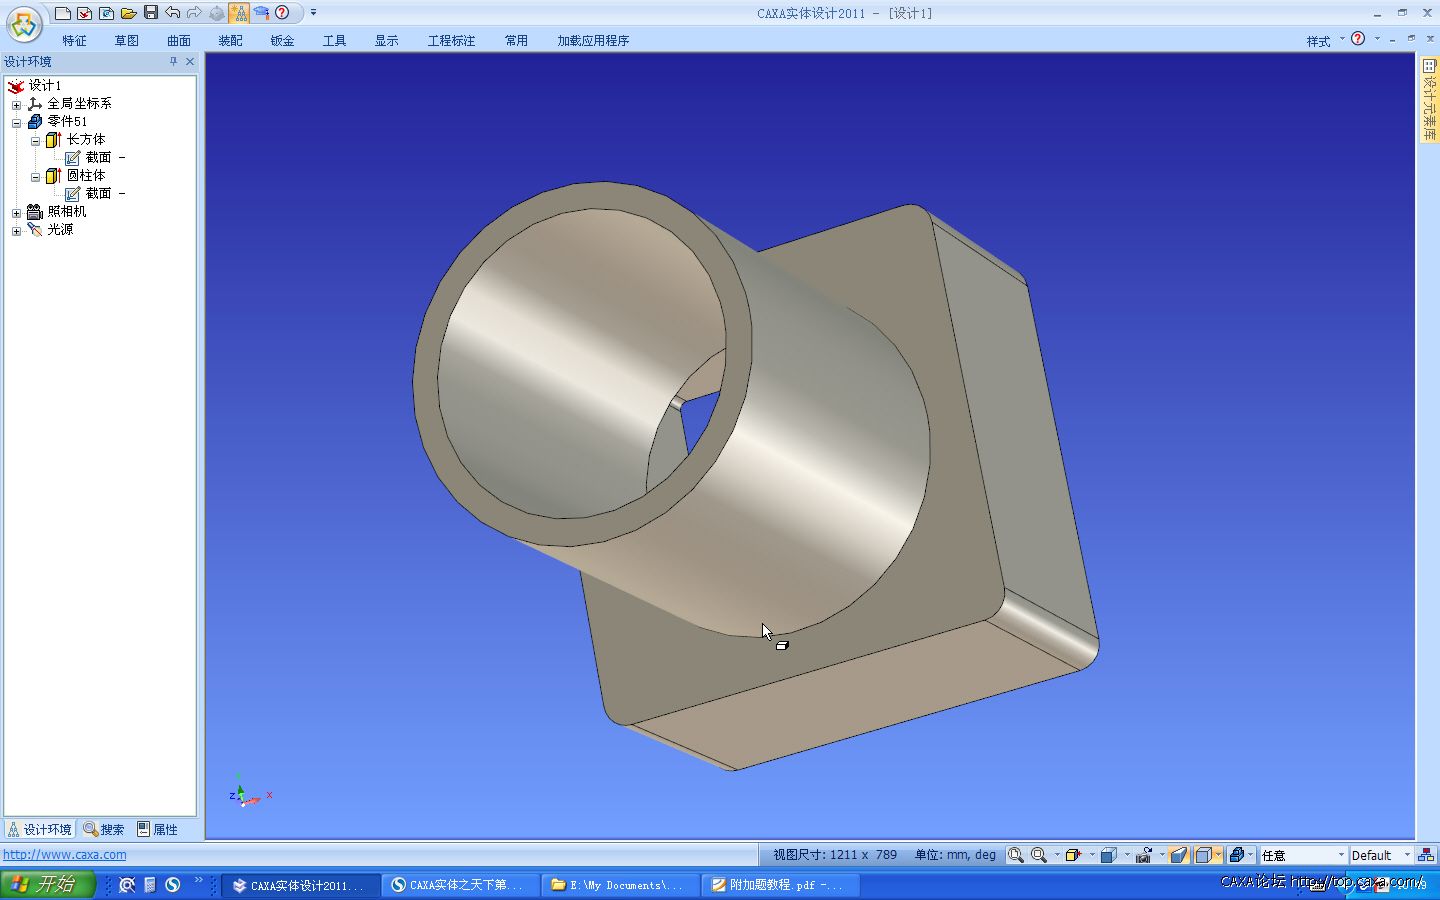The height and width of the screenshot is (900, 1440).
Task: Collapse the 零件51 tree node
Action: pos(16,122)
